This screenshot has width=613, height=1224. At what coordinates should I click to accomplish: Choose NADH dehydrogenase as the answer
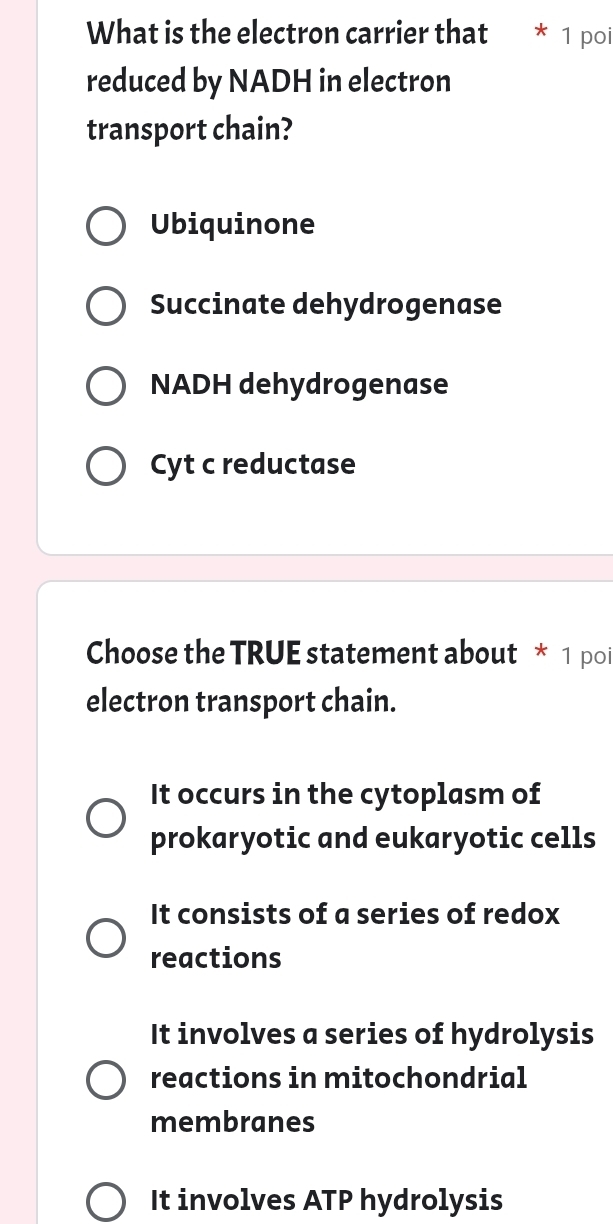[x=106, y=385]
